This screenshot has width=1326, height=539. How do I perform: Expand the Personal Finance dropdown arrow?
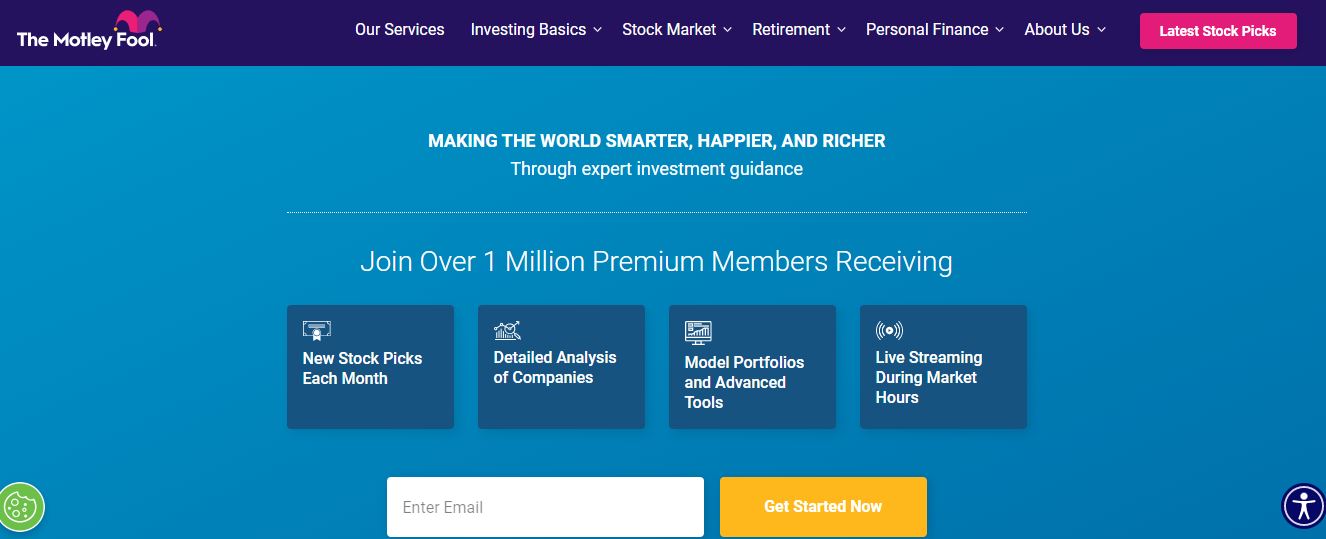(999, 30)
